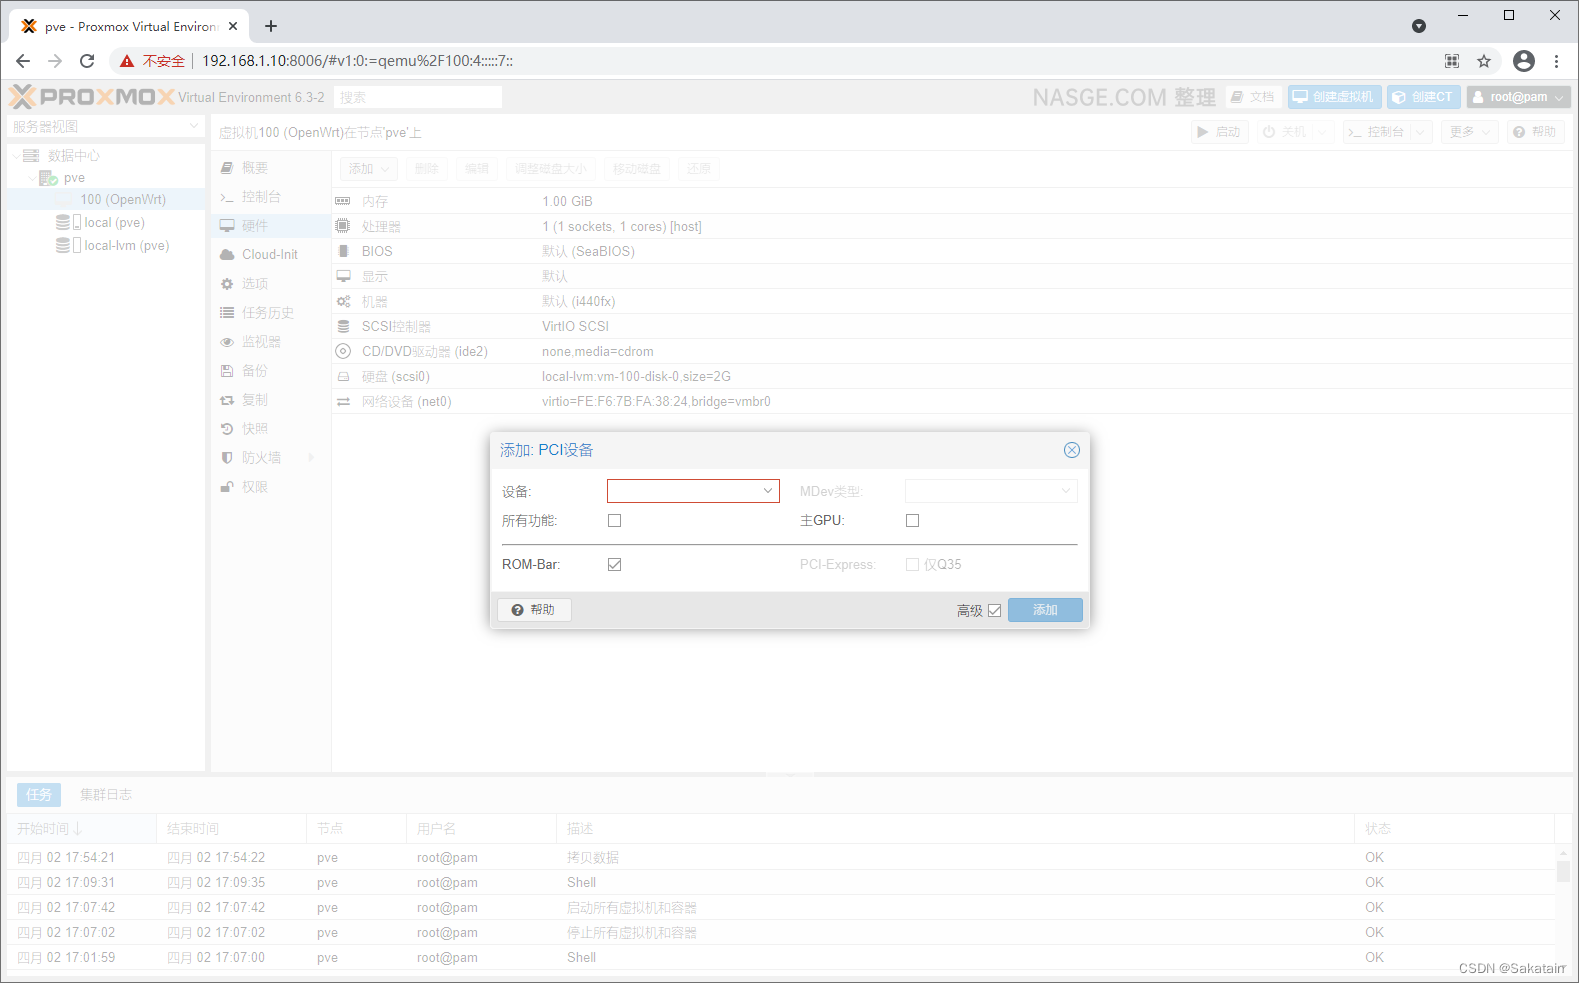Image resolution: width=1579 pixels, height=983 pixels.
Task: Toggle the PCI-Express checkbox
Action: [912, 565]
